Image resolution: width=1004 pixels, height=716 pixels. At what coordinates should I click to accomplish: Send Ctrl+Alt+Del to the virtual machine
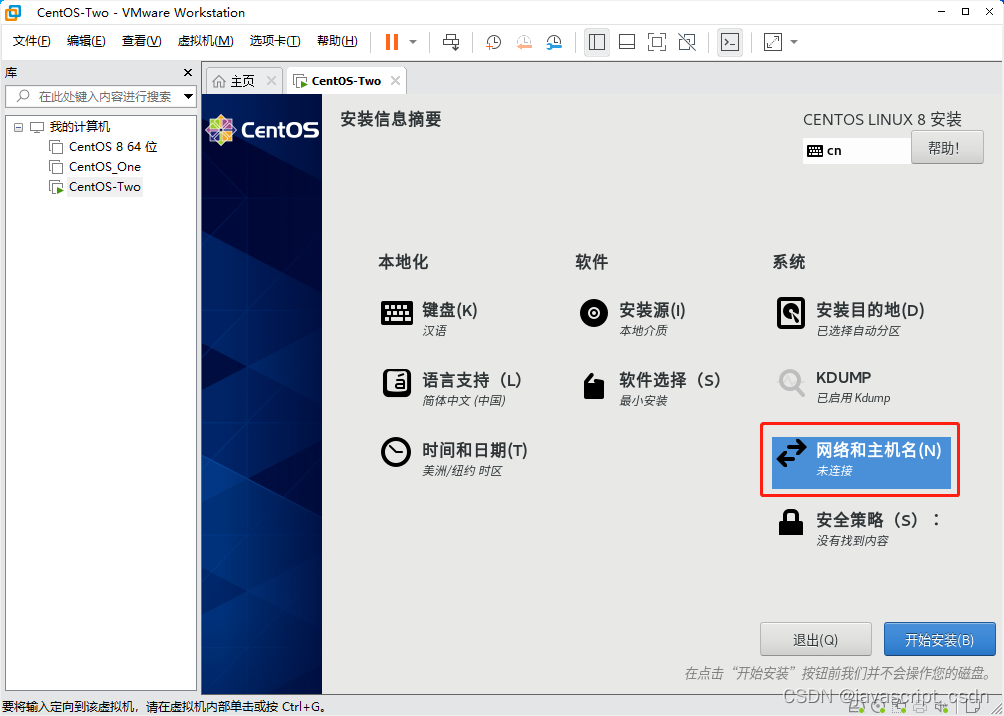pos(451,42)
